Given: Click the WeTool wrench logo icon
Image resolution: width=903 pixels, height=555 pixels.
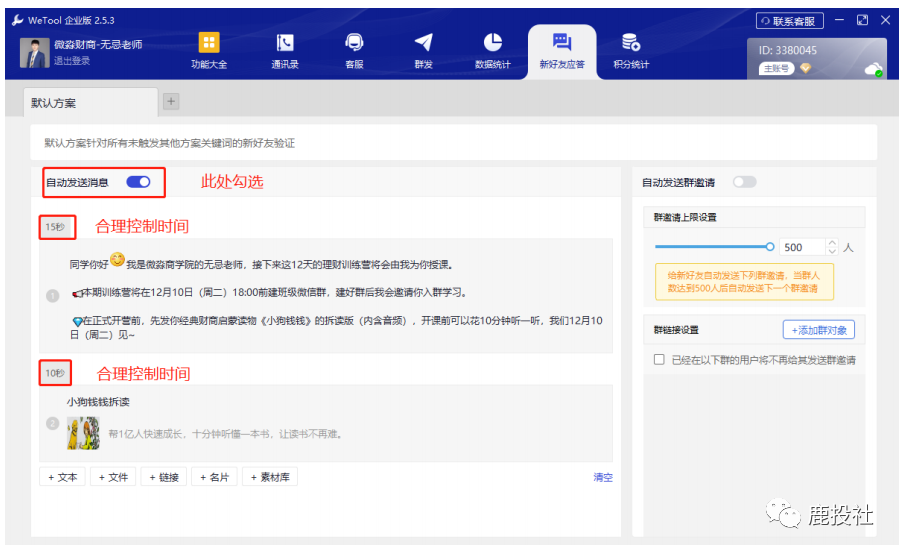Looking at the screenshot, I should [17, 20].
